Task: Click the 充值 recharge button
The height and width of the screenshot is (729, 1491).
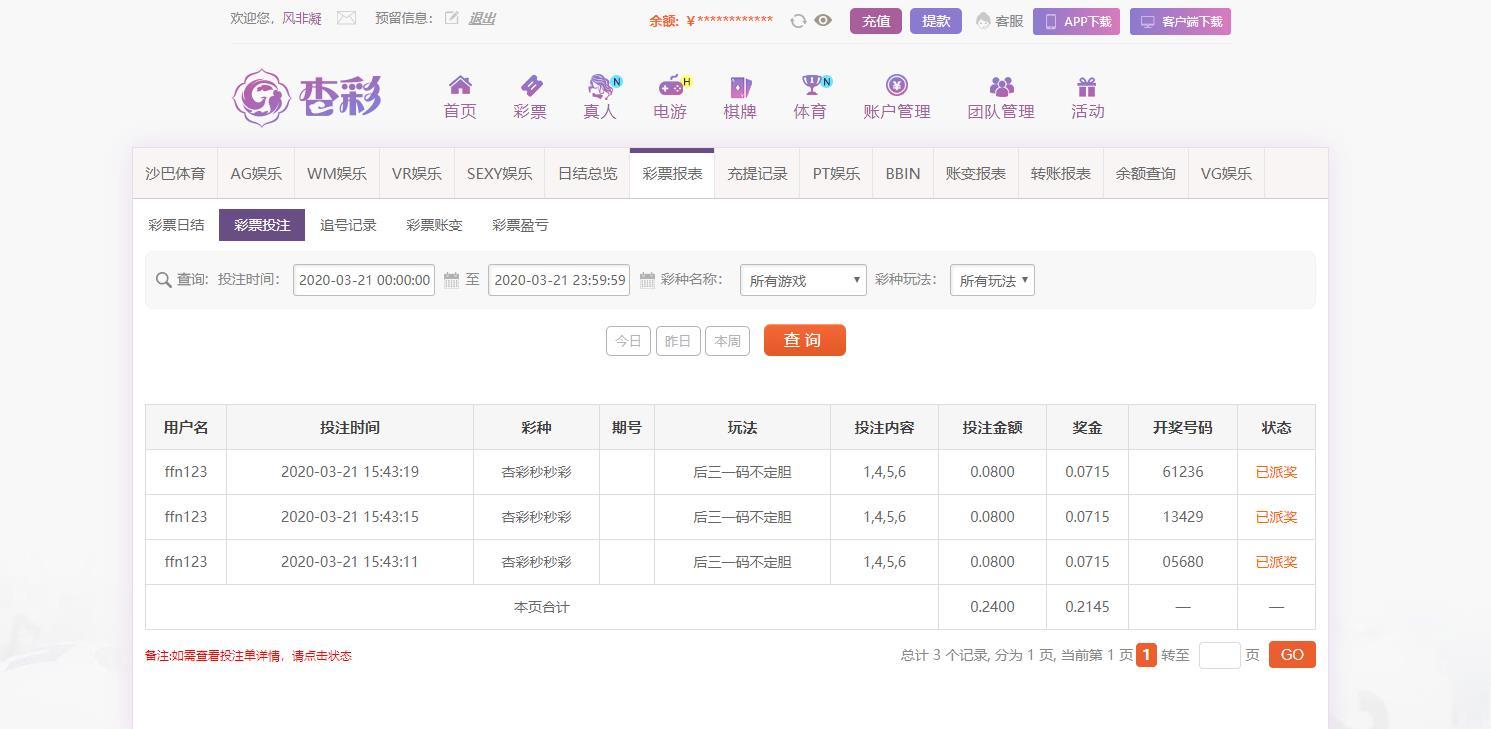Action: (x=876, y=21)
